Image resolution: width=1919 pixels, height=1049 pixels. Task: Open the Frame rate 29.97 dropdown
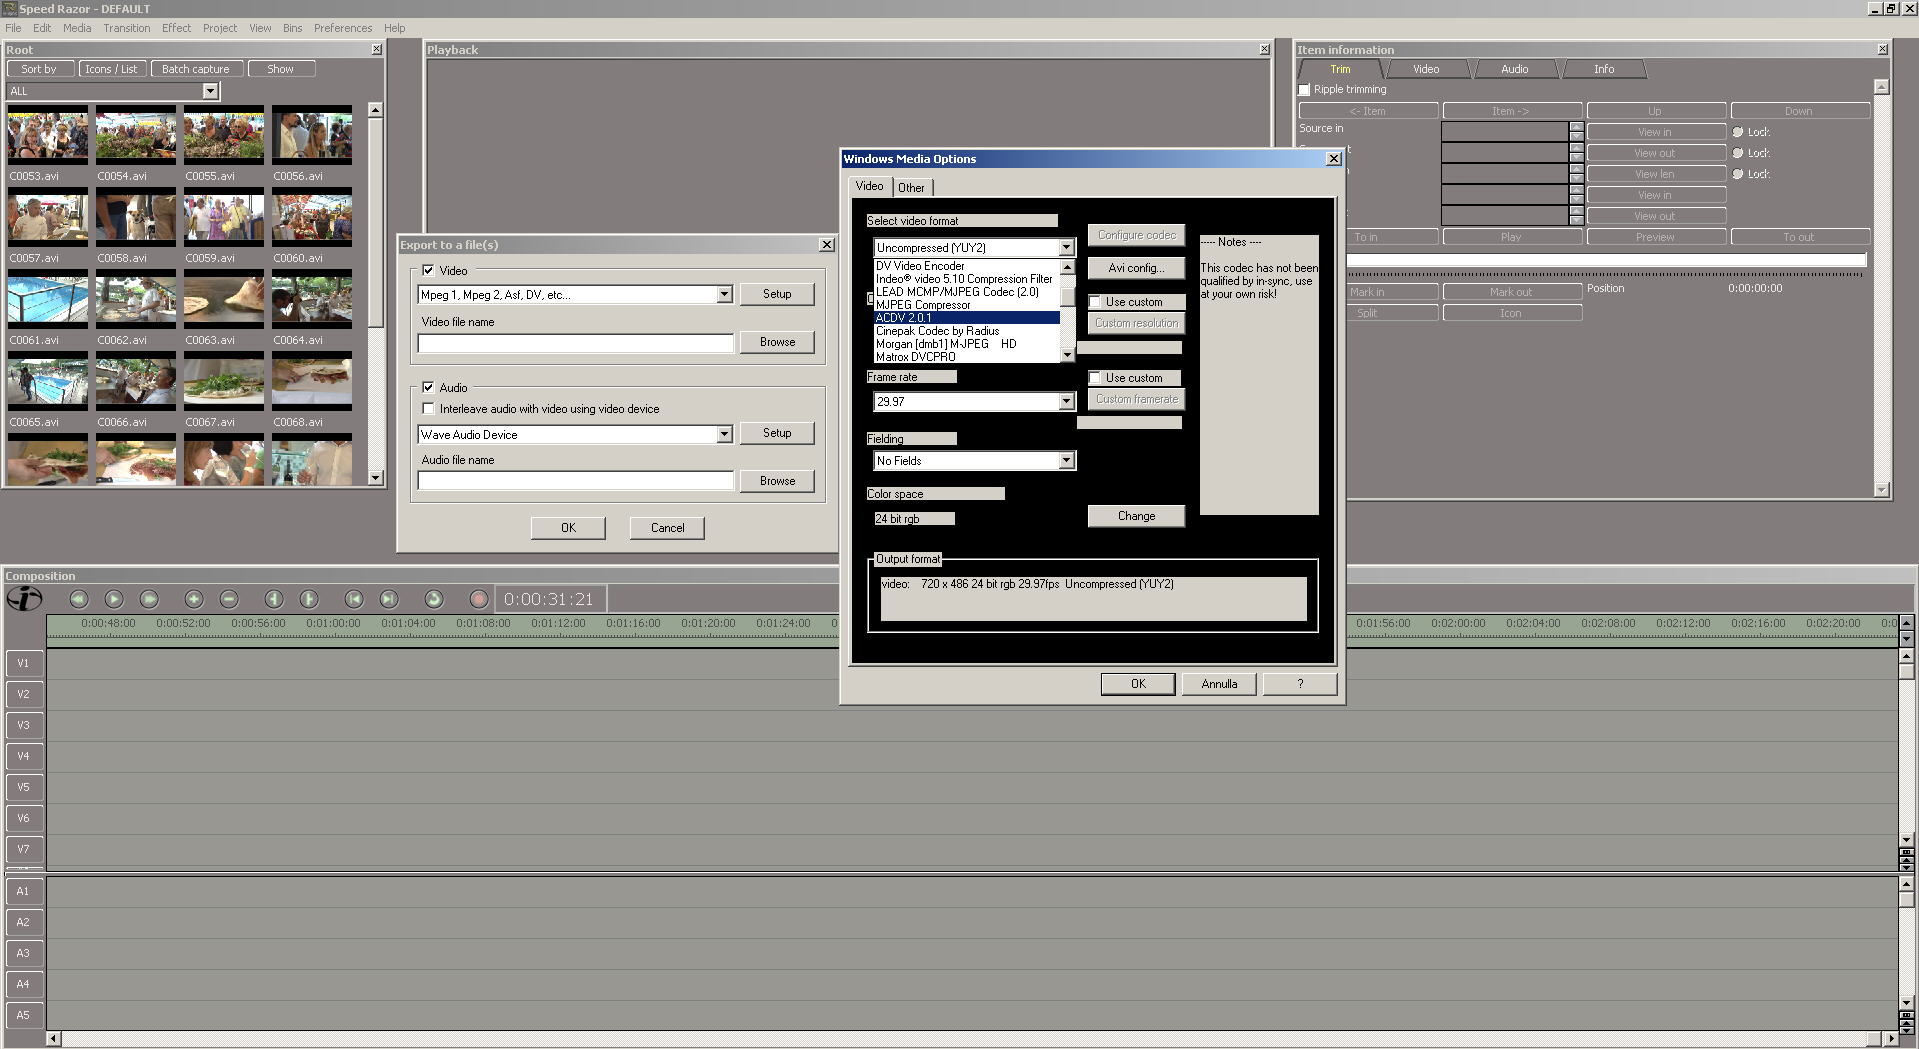click(1066, 402)
